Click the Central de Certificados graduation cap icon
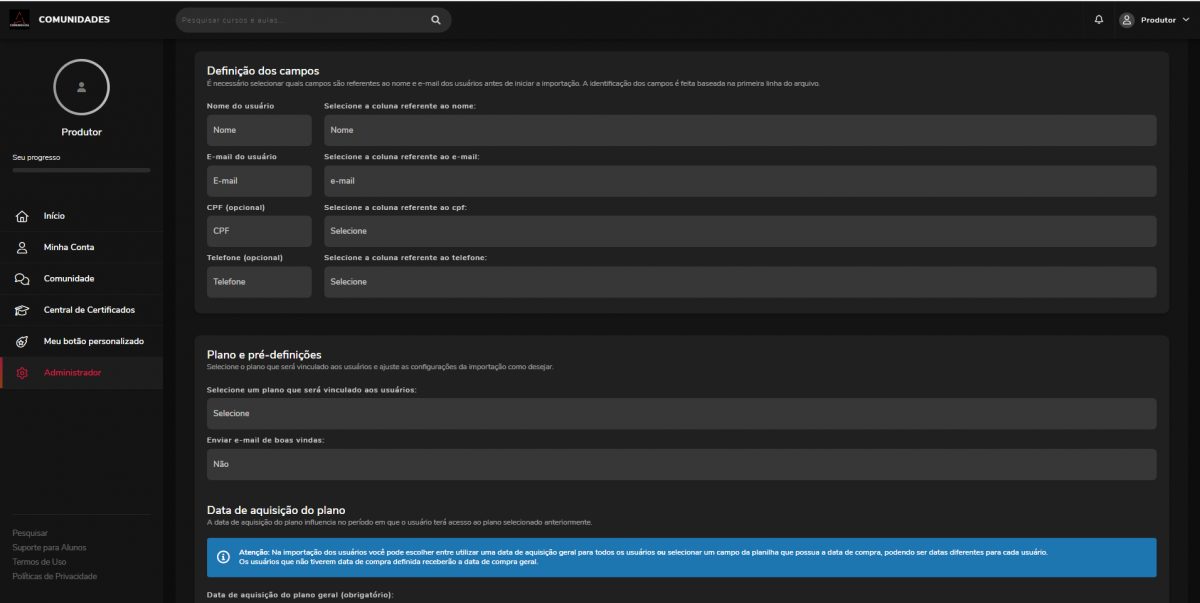The image size is (1200, 603). pos(22,310)
